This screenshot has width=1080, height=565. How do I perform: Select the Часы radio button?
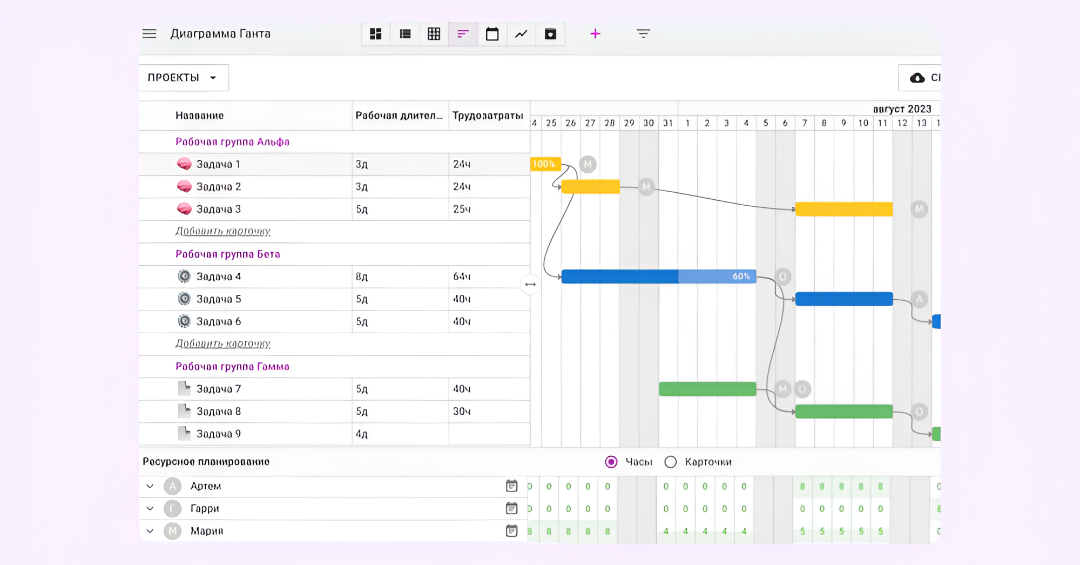pyautogui.click(x=611, y=462)
